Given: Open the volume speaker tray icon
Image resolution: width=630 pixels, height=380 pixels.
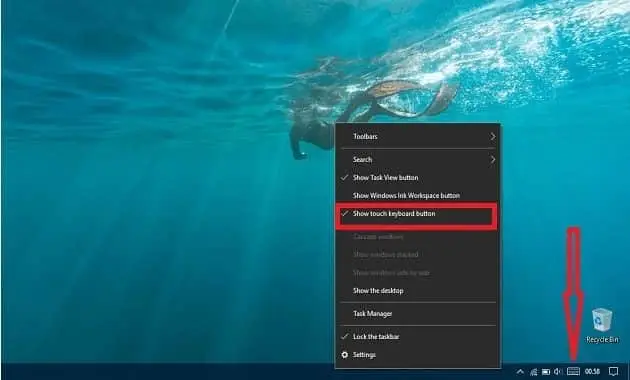Looking at the screenshot, I should pos(558,372).
